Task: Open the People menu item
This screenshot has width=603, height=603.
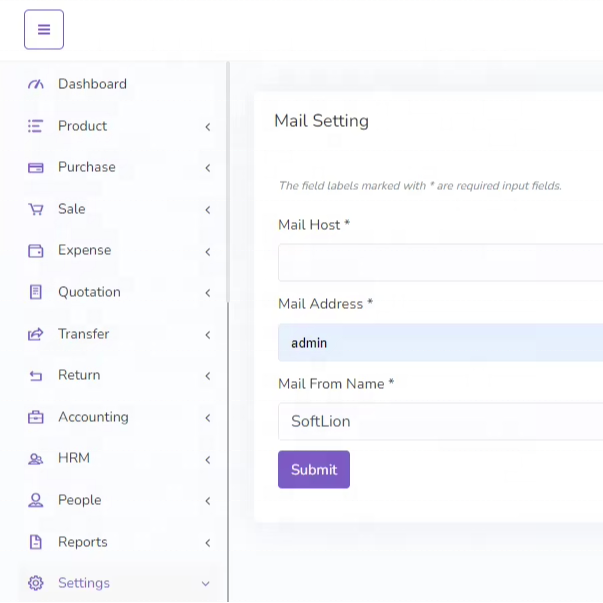Action: pos(79,500)
